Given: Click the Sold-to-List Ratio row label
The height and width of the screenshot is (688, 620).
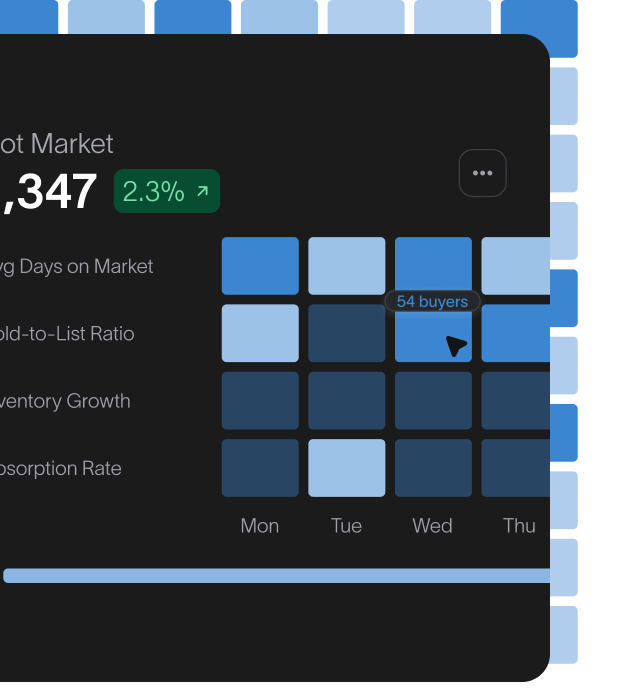Looking at the screenshot, I should (x=67, y=333).
